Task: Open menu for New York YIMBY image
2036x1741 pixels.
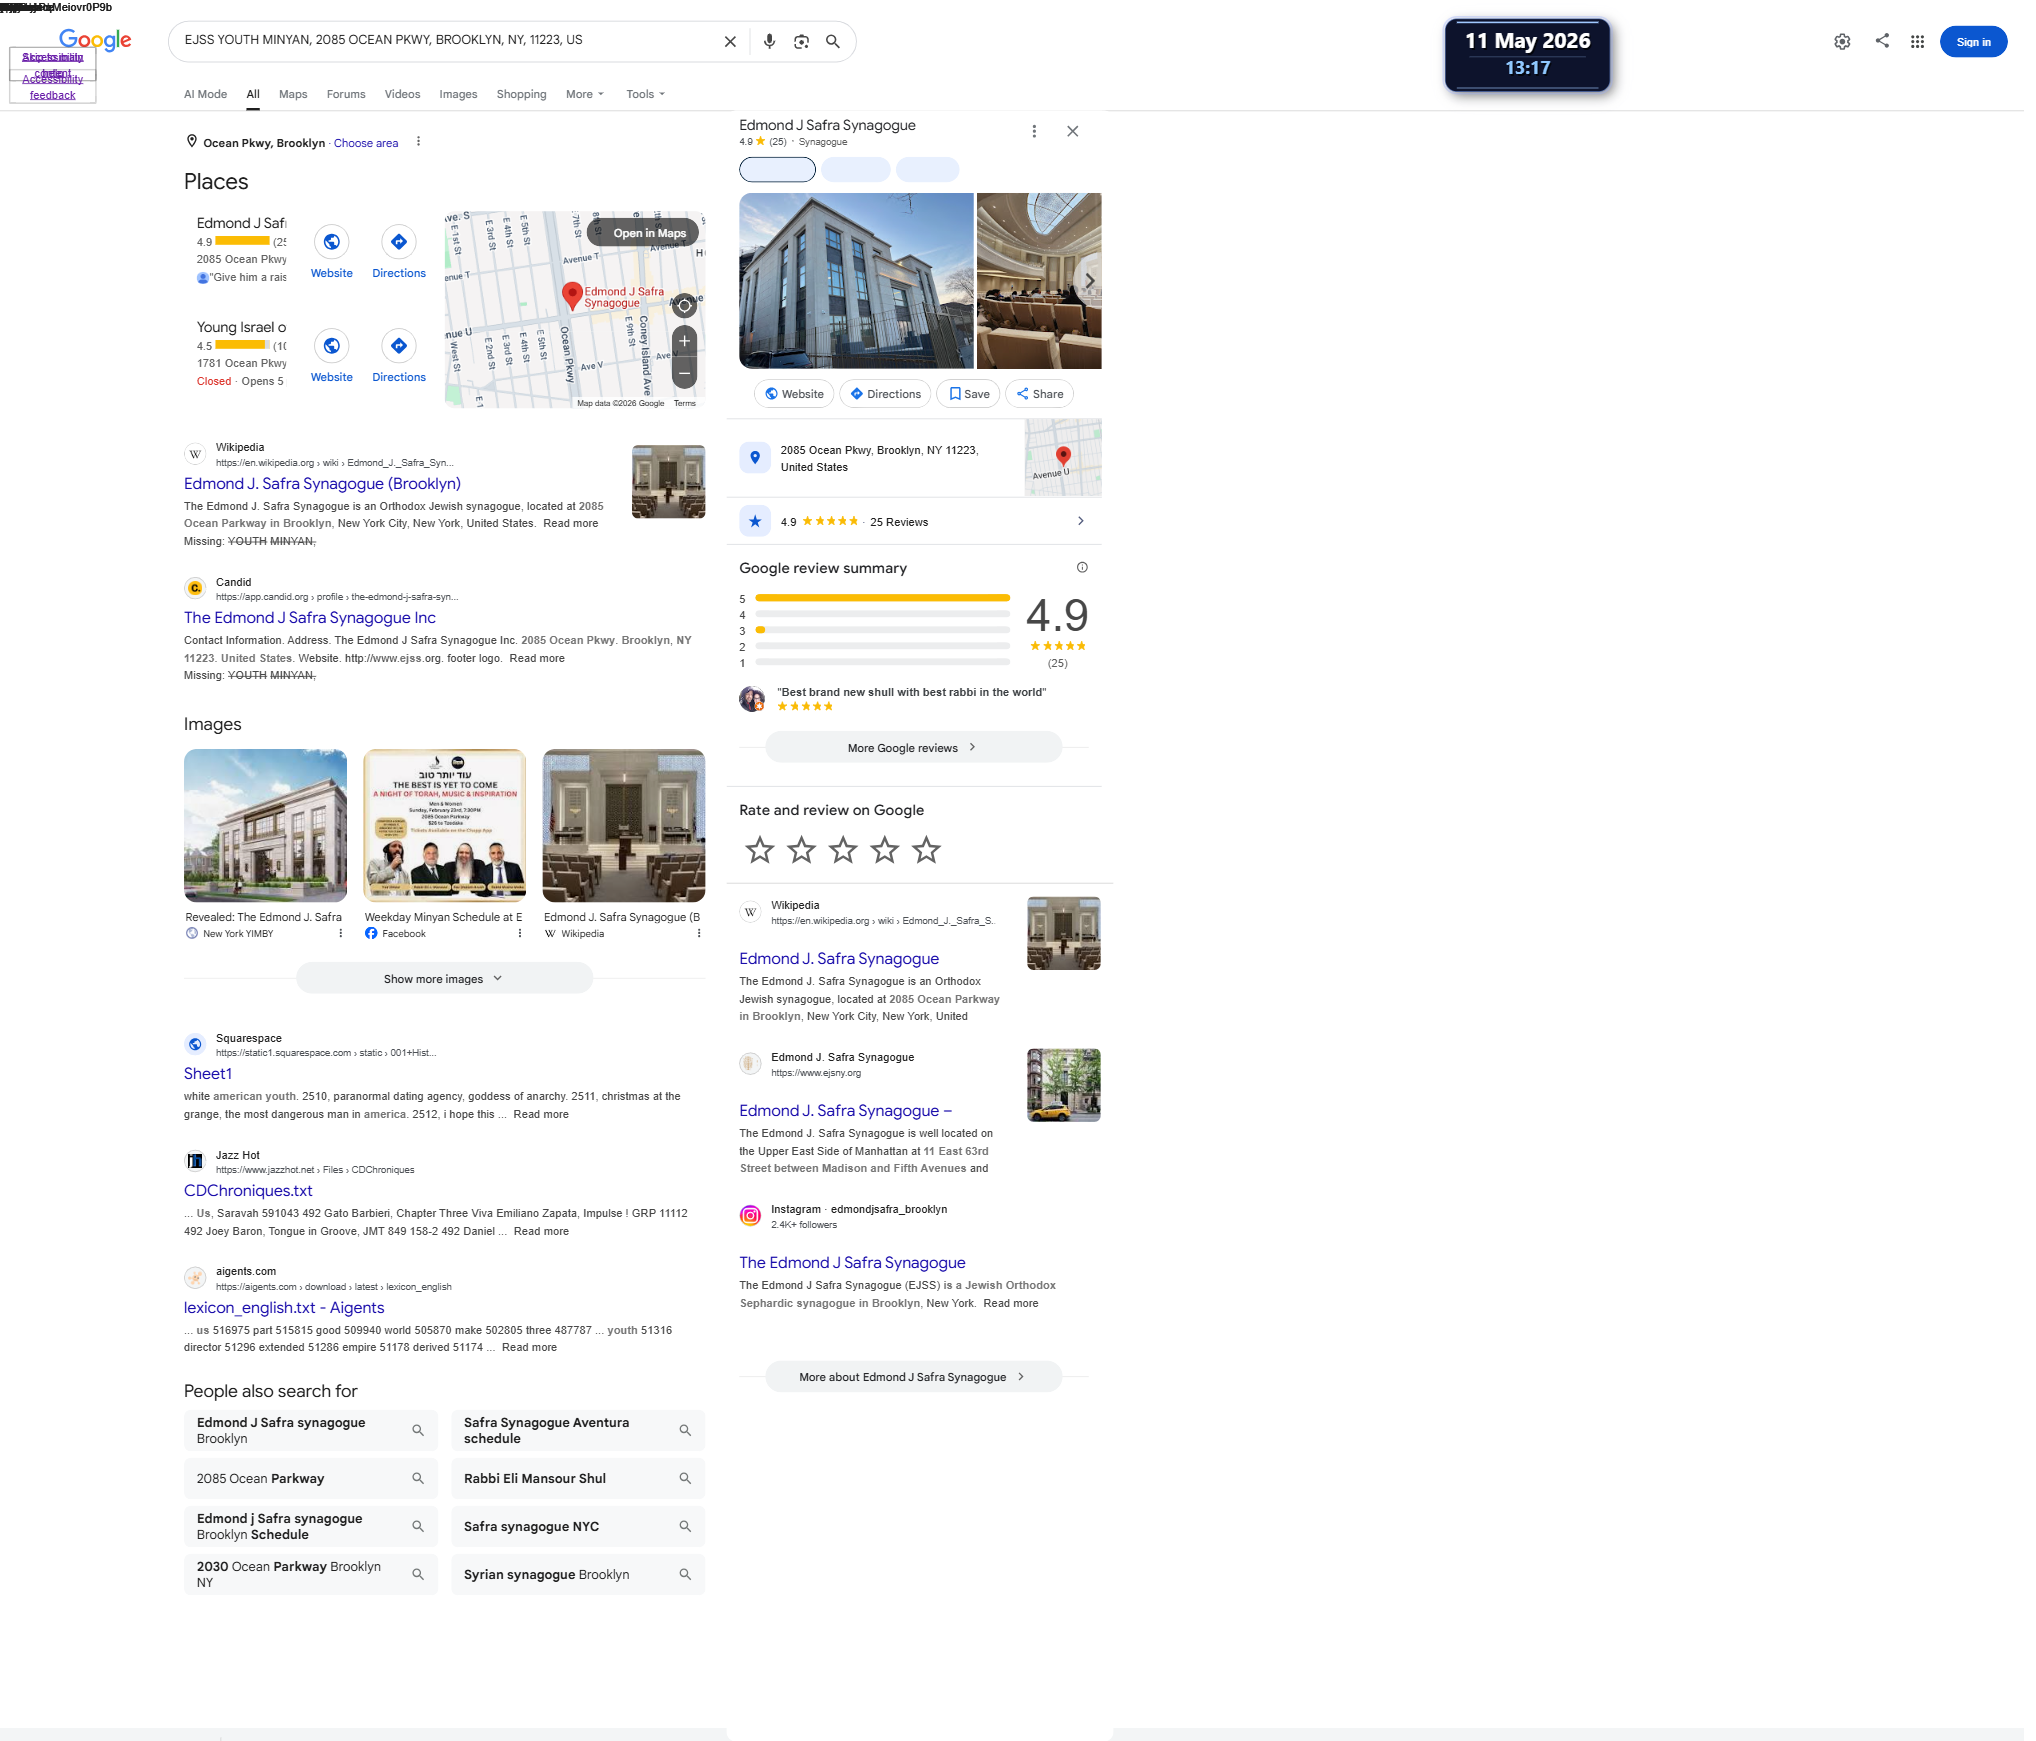Action: [340, 934]
